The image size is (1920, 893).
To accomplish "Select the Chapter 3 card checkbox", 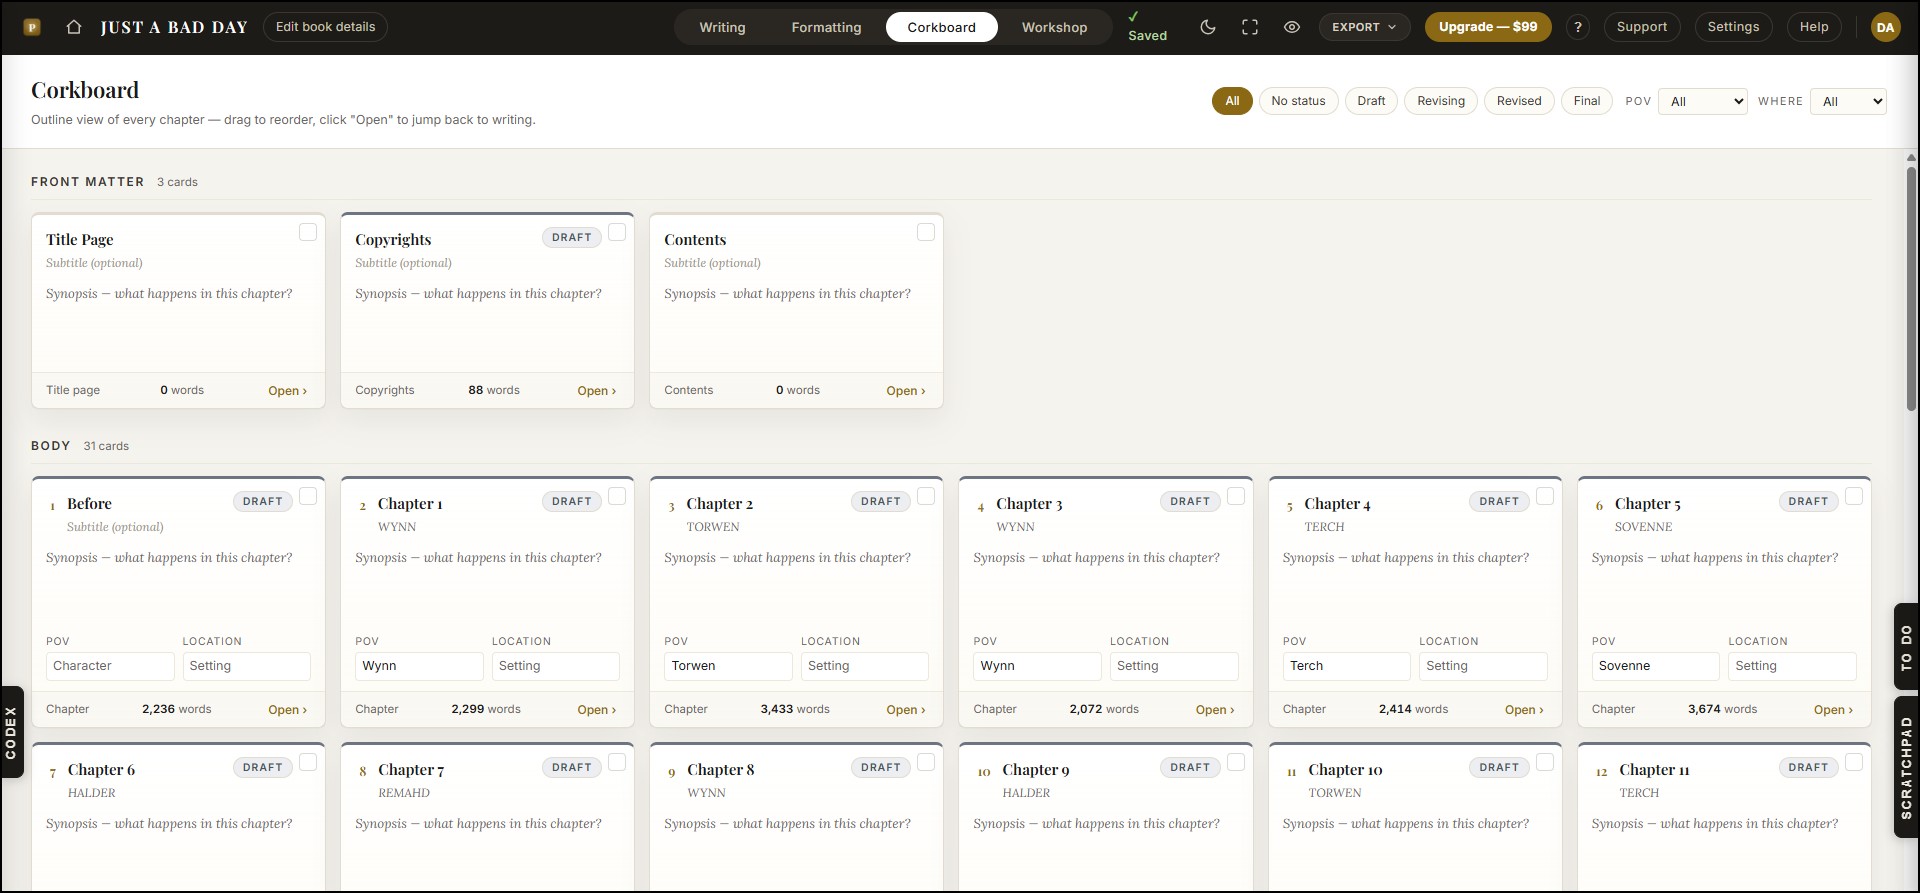I will coord(1236,496).
